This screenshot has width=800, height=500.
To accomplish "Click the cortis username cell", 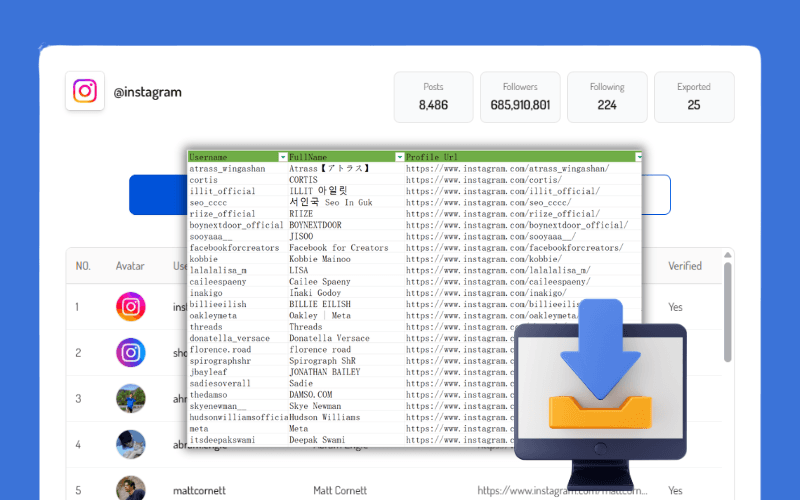I will (x=204, y=180).
